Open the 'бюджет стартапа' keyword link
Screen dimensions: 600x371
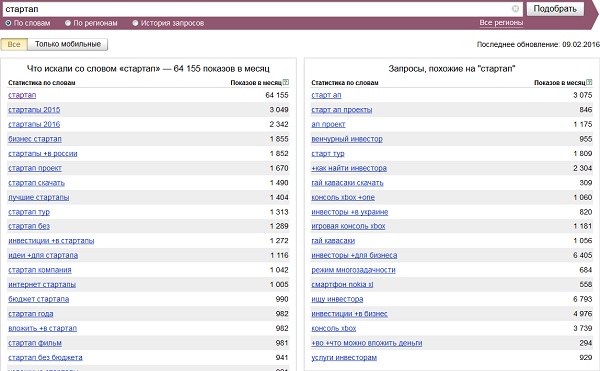pyautogui.click(x=39, y=299)
